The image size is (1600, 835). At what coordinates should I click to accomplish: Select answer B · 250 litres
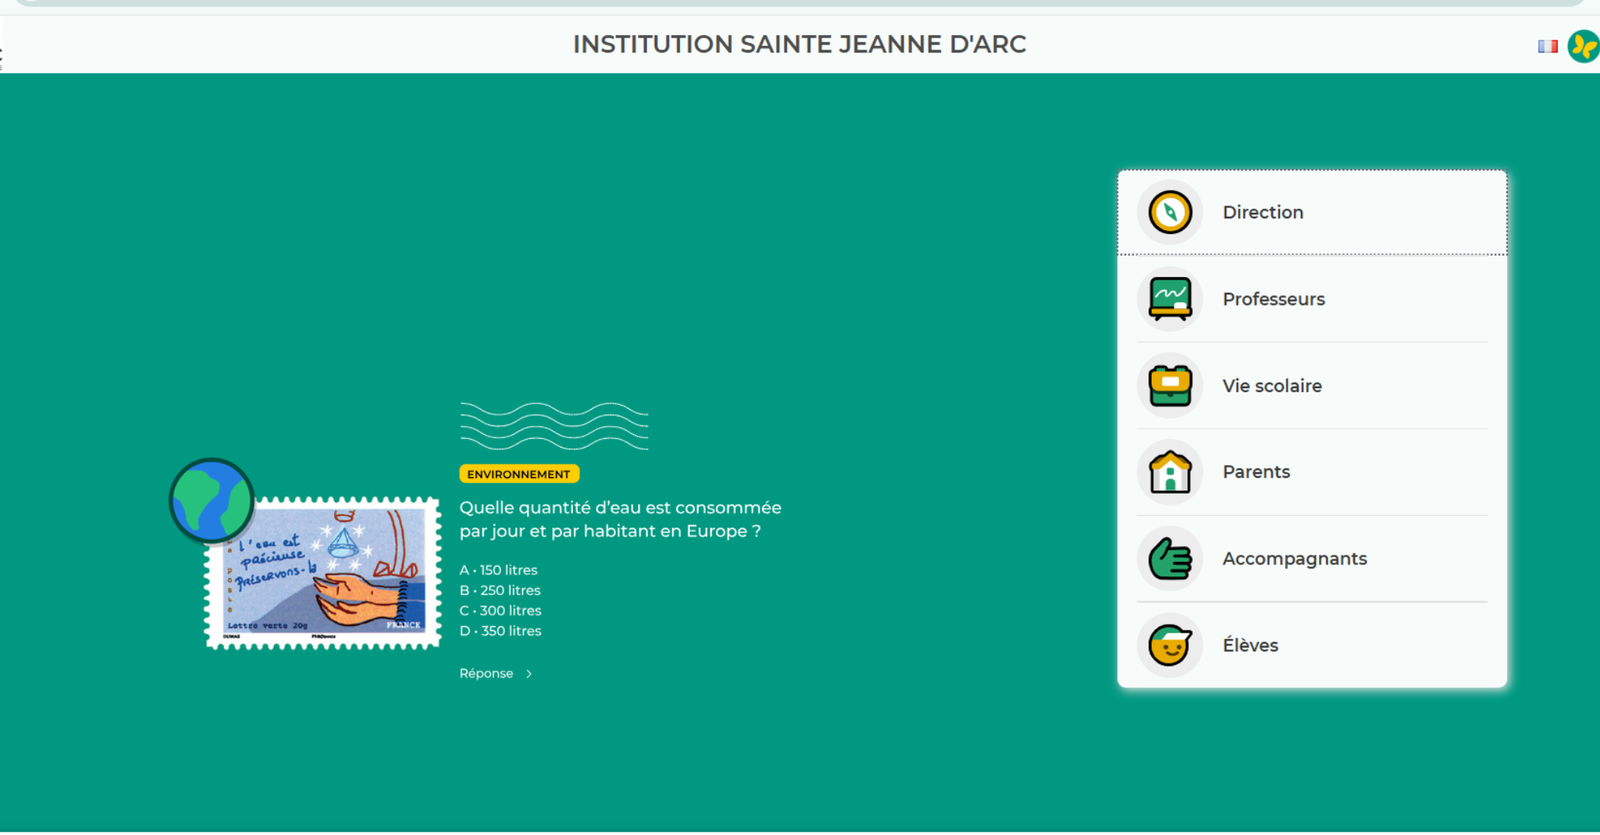(500, 590)
